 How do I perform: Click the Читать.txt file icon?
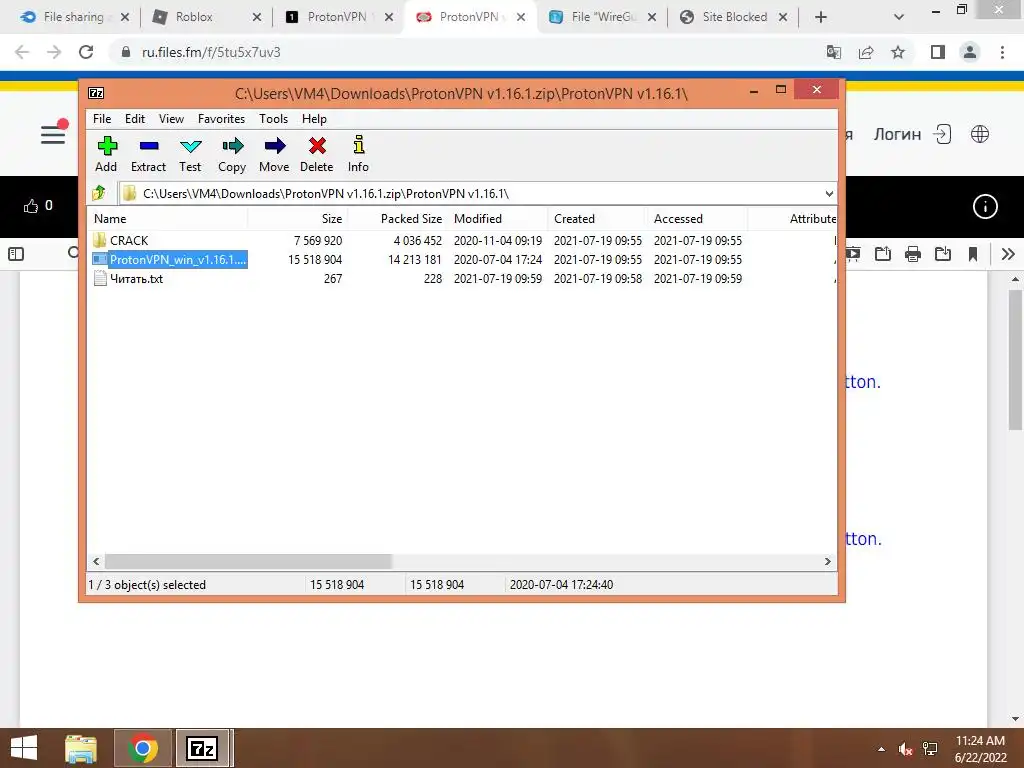(x=100, y=279)
